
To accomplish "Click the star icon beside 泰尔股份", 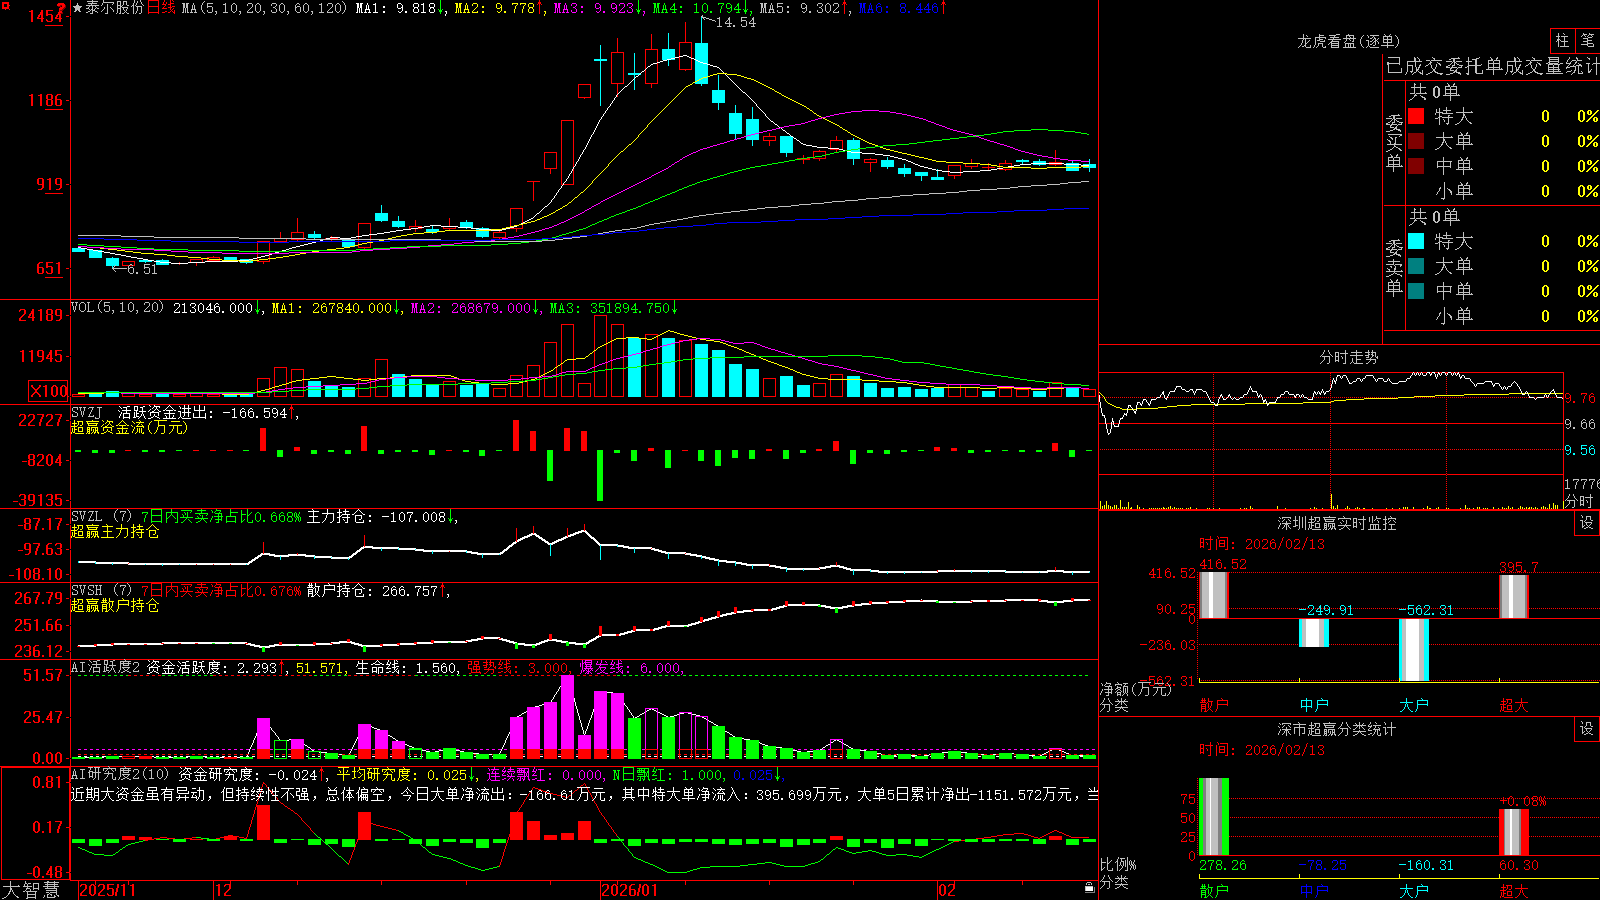I will coord(78,8).
